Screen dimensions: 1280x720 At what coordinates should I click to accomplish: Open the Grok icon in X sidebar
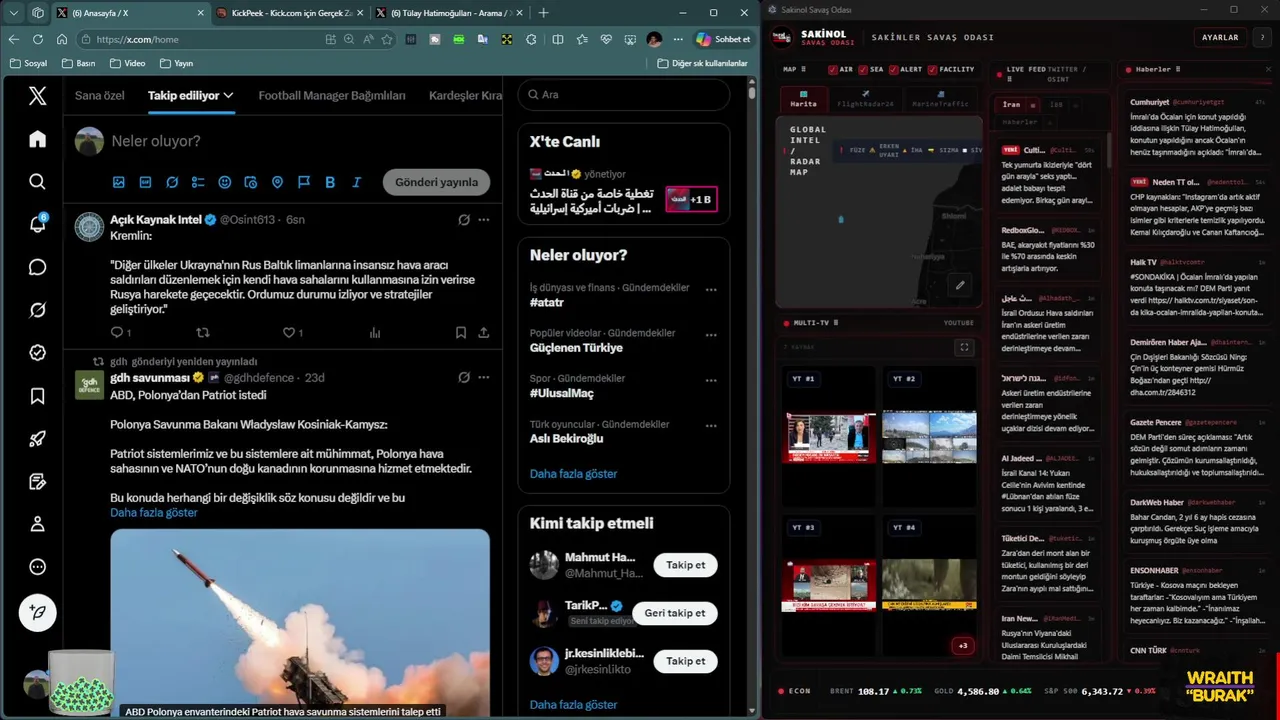click(37, 310)
